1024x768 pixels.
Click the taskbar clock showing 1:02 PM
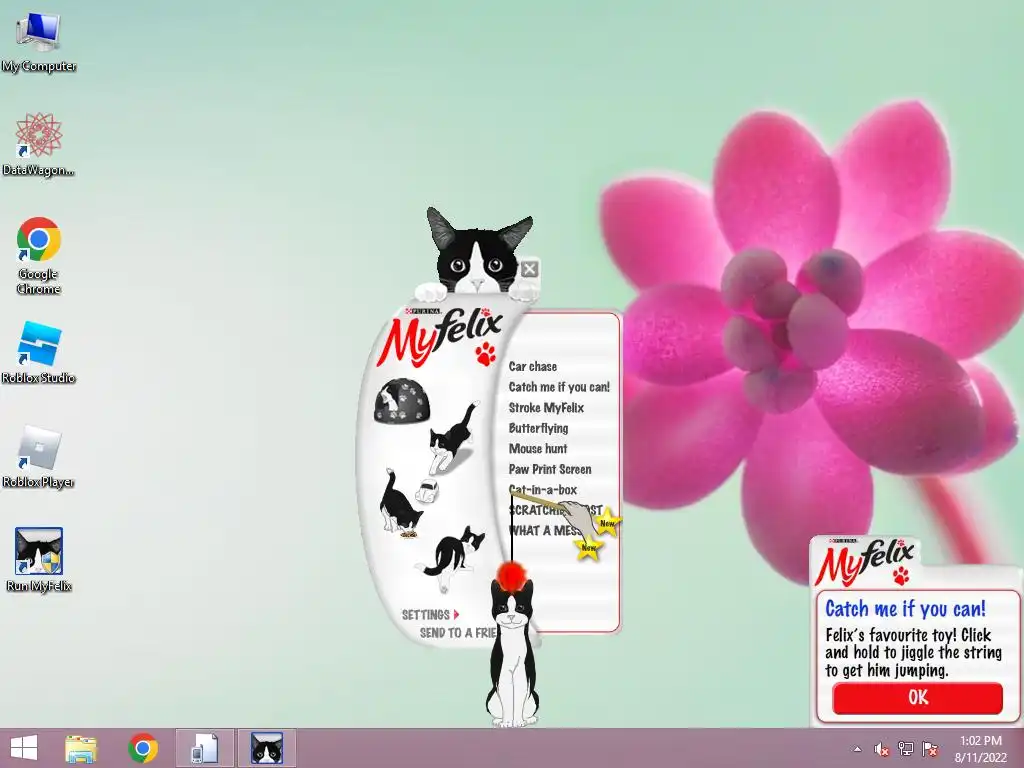click(x=980, y=749)
